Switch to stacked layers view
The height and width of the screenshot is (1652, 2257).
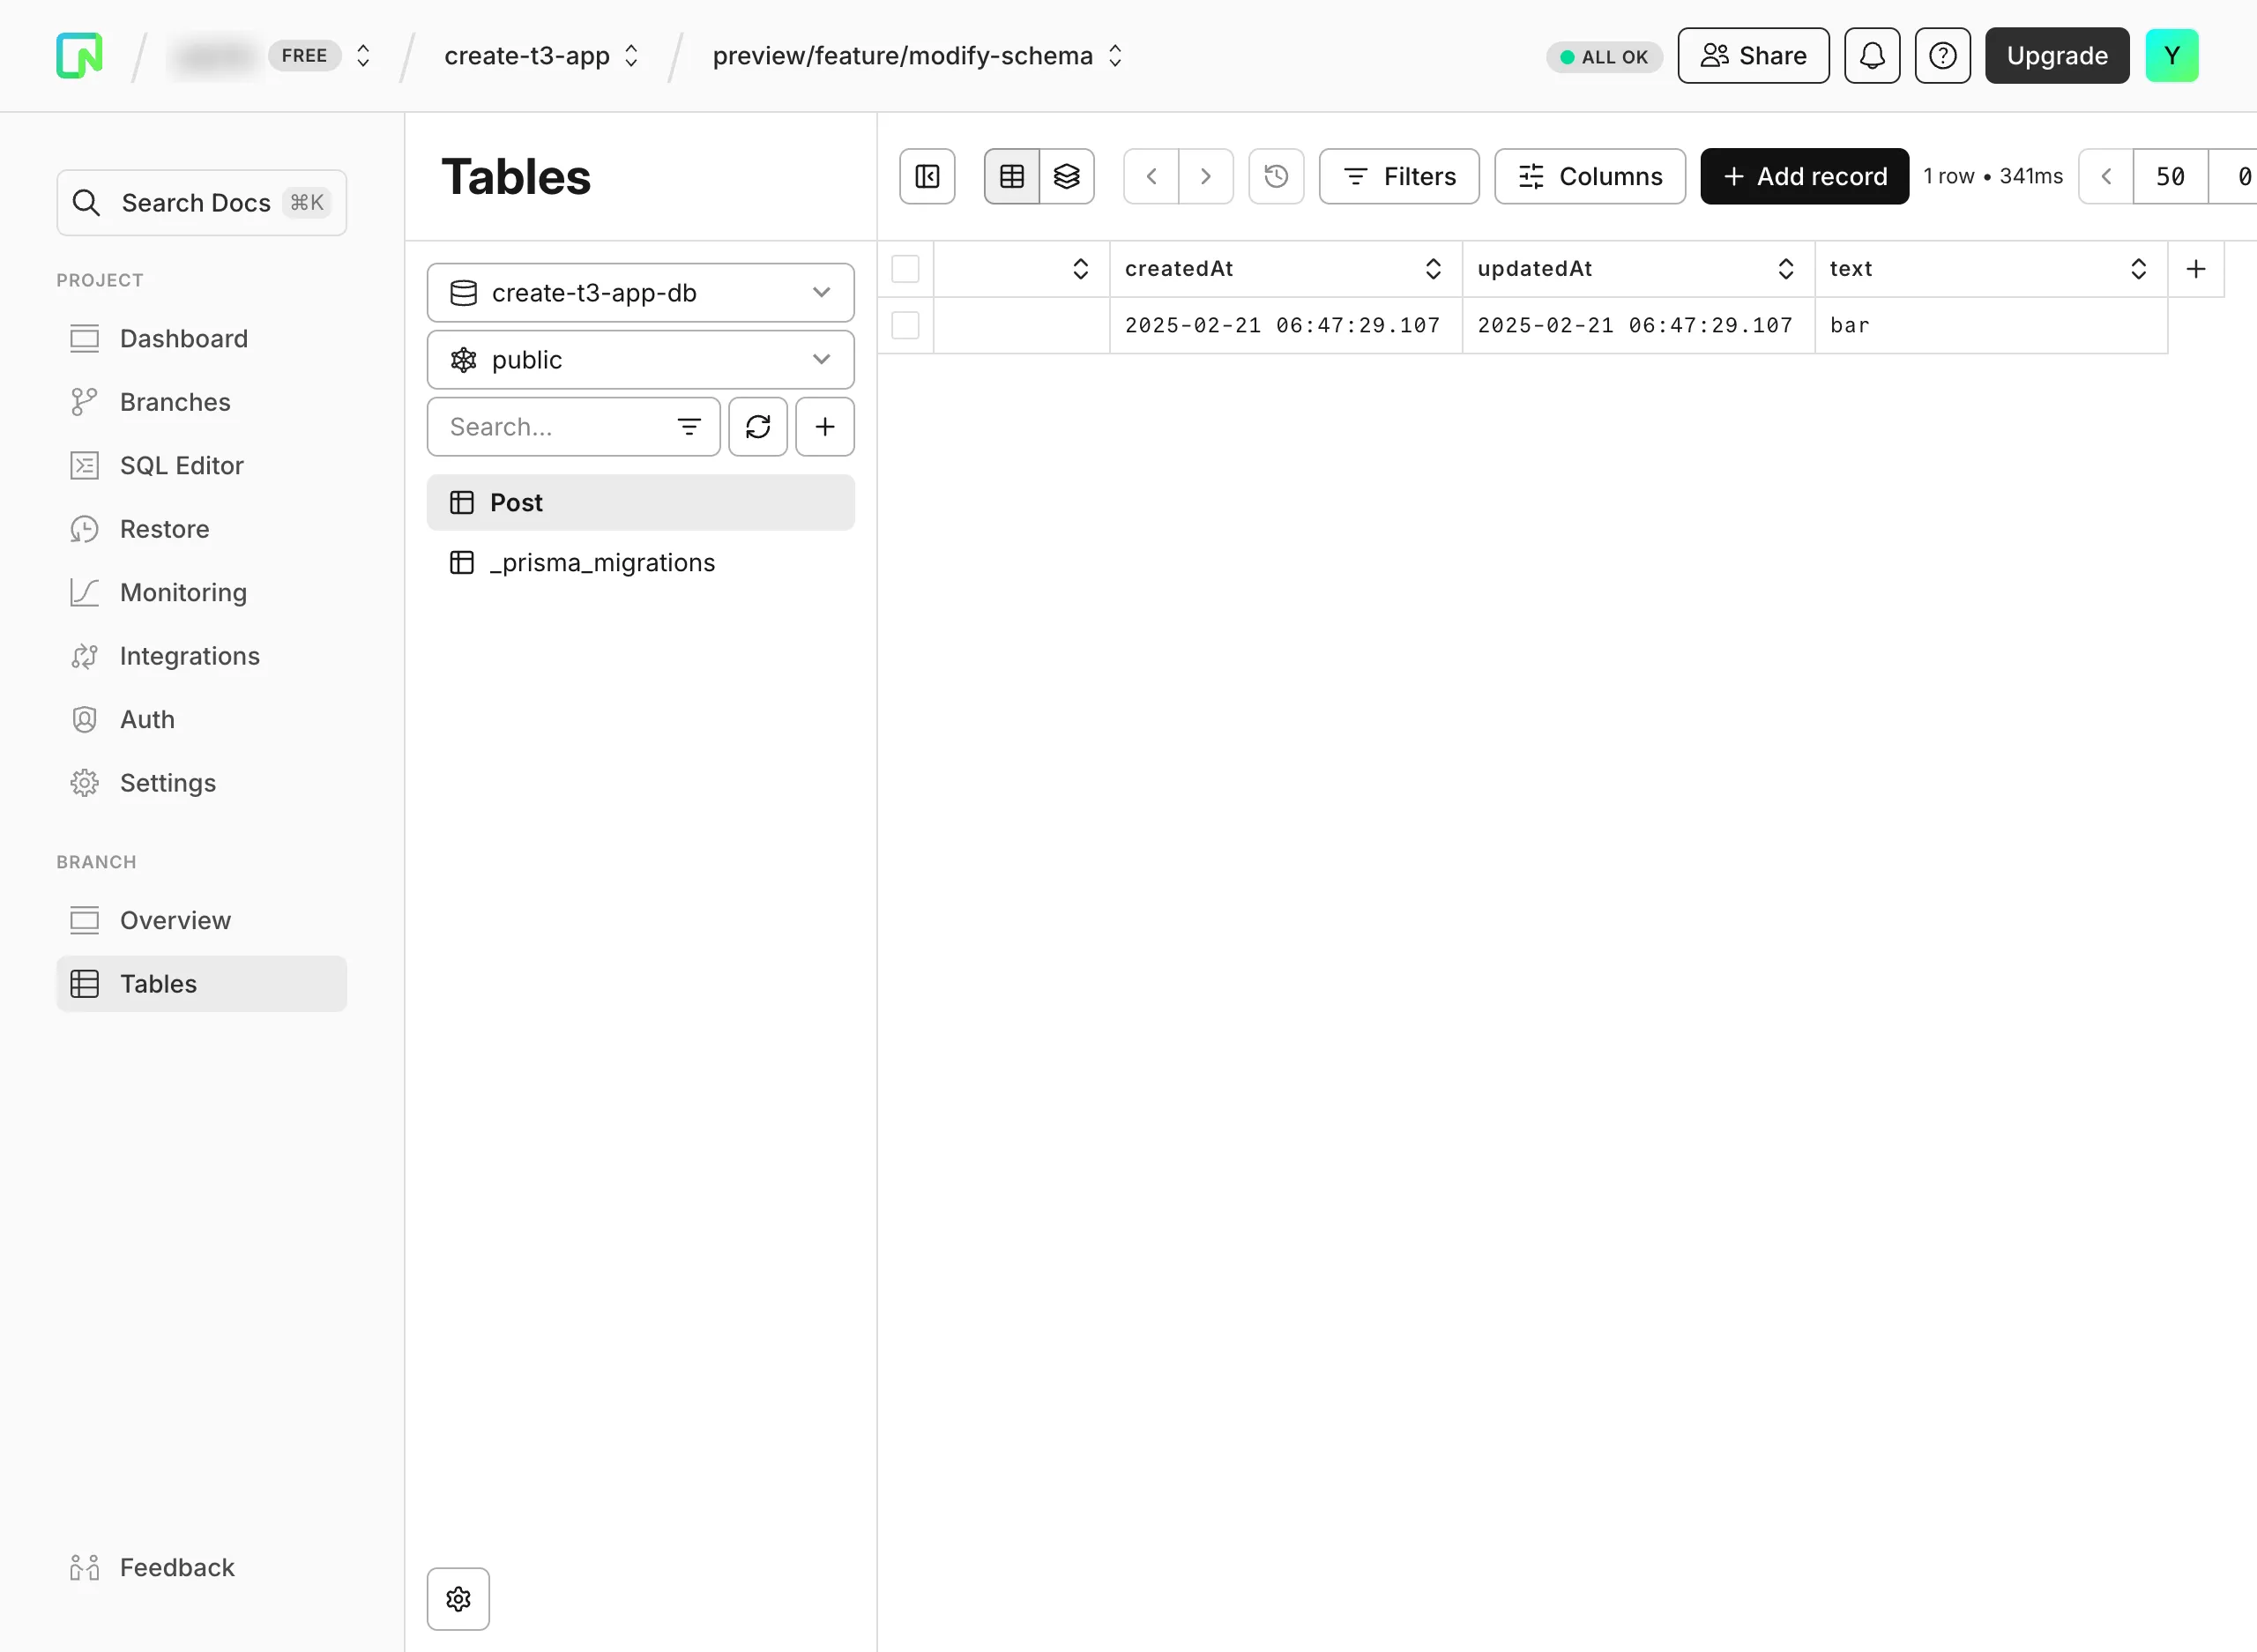(x=1066, y=176)
